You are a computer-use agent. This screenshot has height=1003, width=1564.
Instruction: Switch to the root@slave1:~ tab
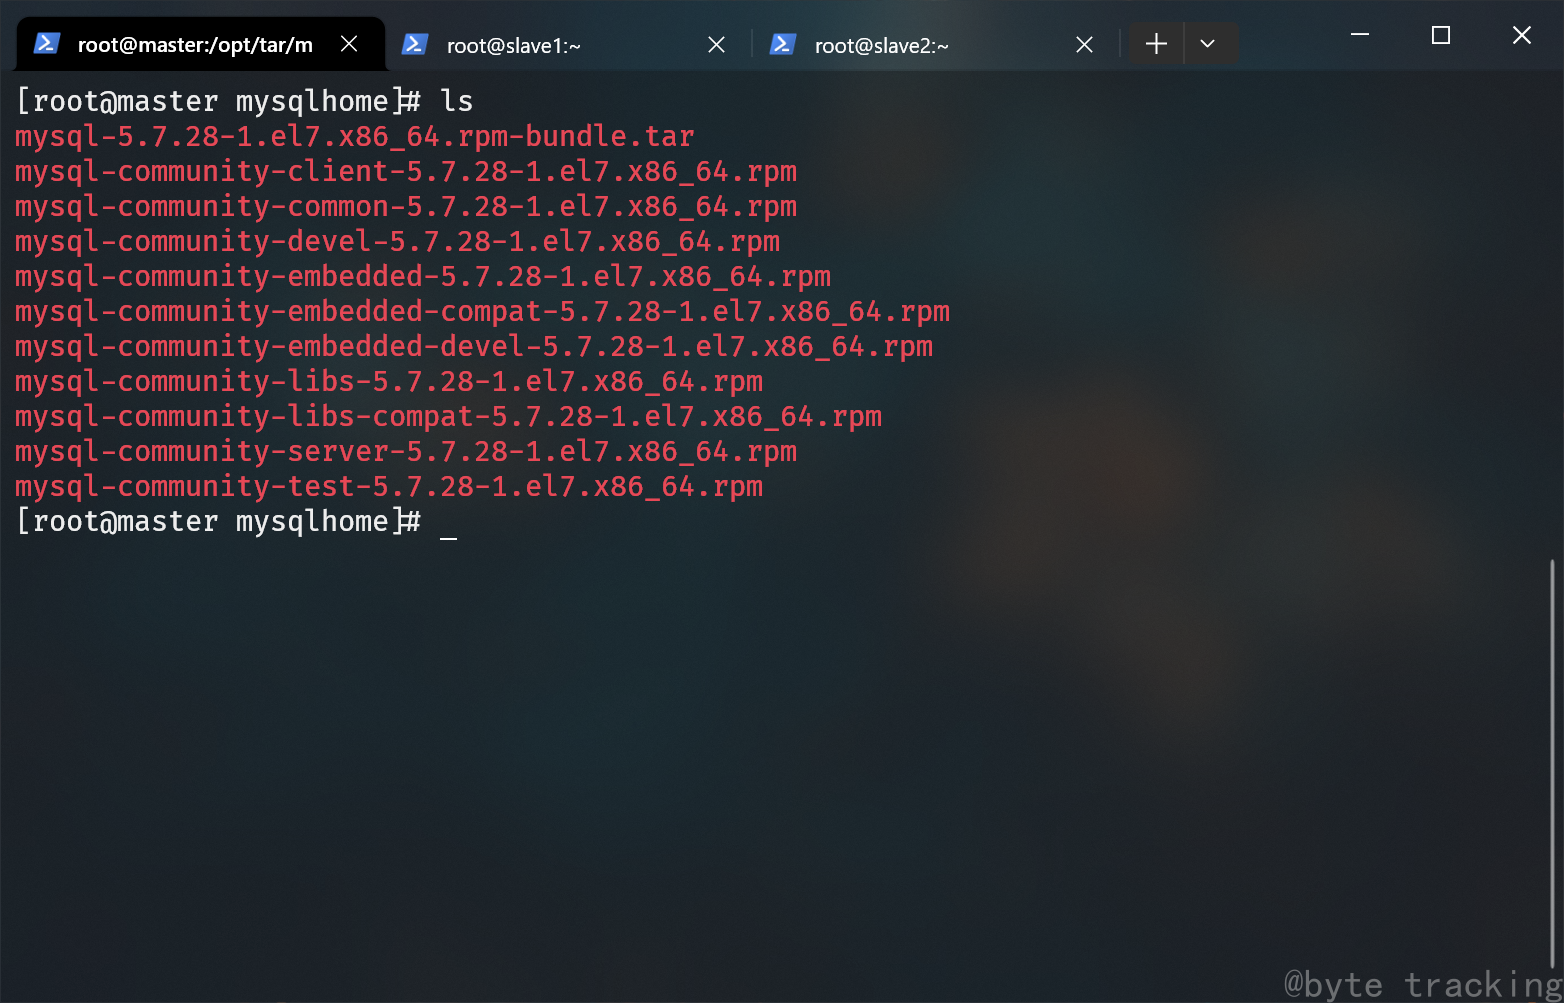coord(567,45)
